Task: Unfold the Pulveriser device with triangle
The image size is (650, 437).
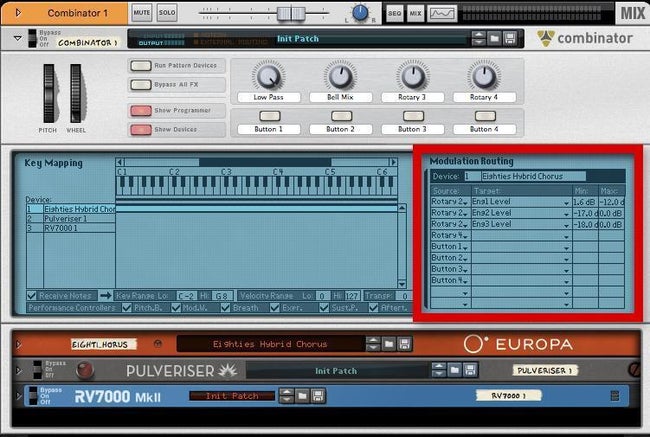Action: click(18, 370)
